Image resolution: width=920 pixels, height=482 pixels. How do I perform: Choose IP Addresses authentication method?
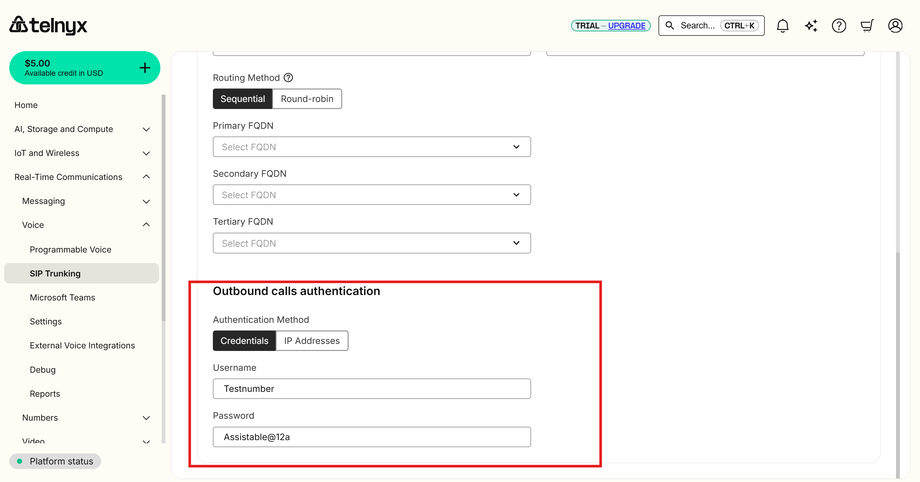[312, 341]
